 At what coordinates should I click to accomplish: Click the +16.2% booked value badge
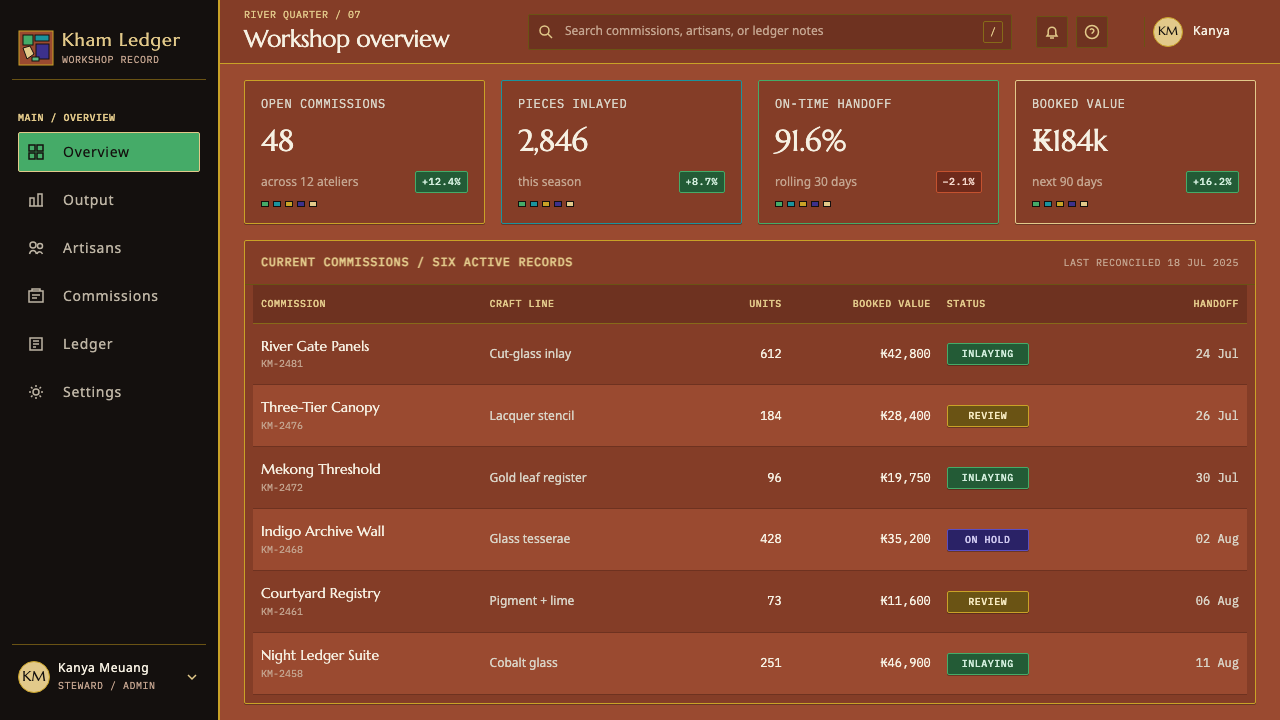1213,182
